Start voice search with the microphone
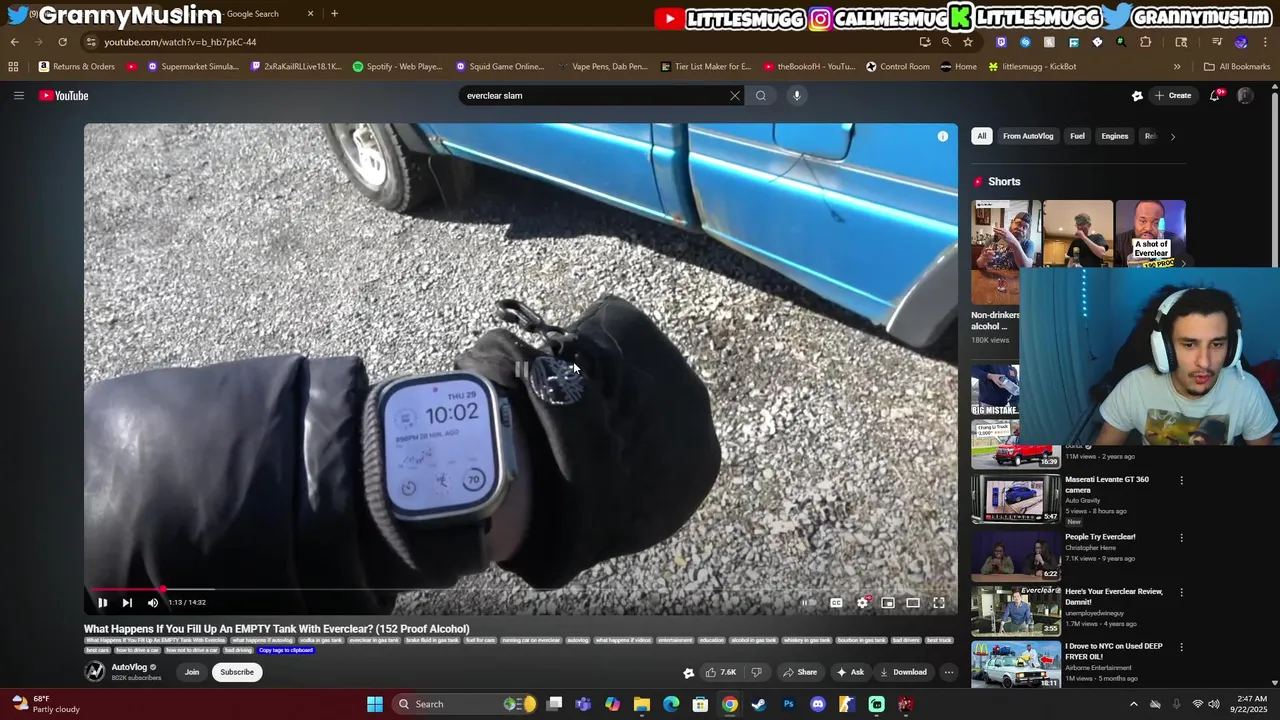 [x=797, y=95]
